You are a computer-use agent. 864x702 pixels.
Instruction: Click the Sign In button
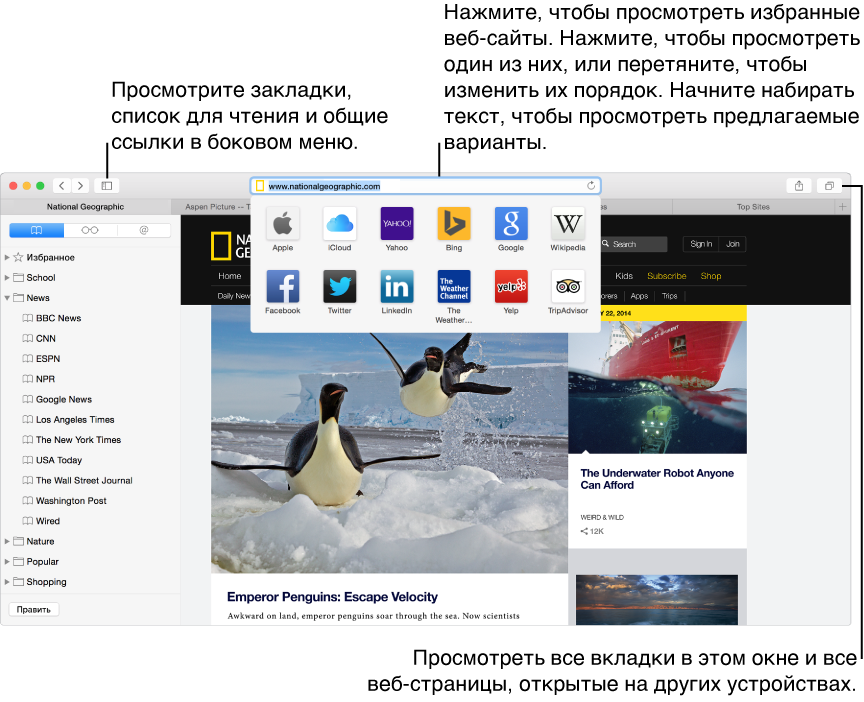(701, 244)
